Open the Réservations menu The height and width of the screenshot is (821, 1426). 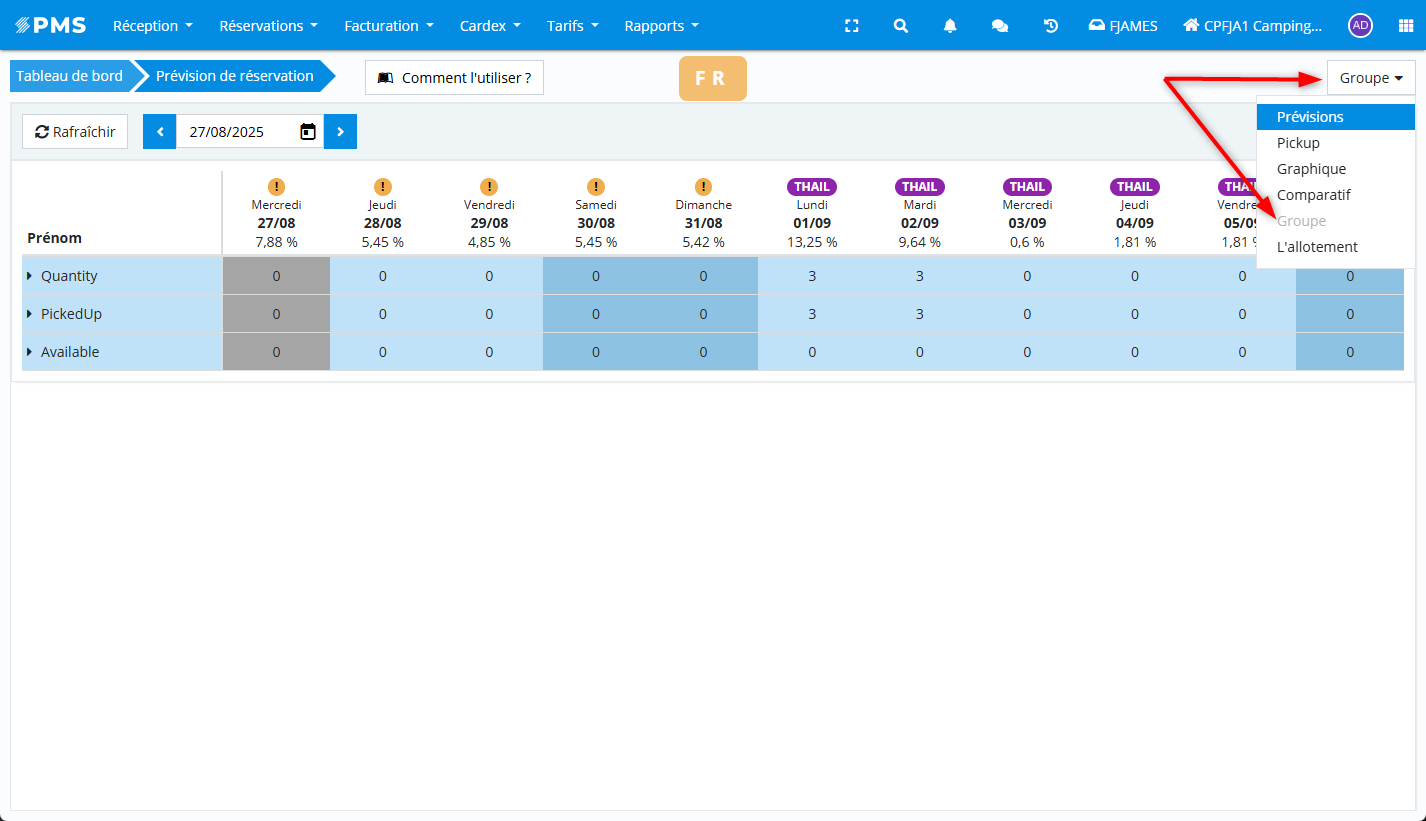(268, 26)
